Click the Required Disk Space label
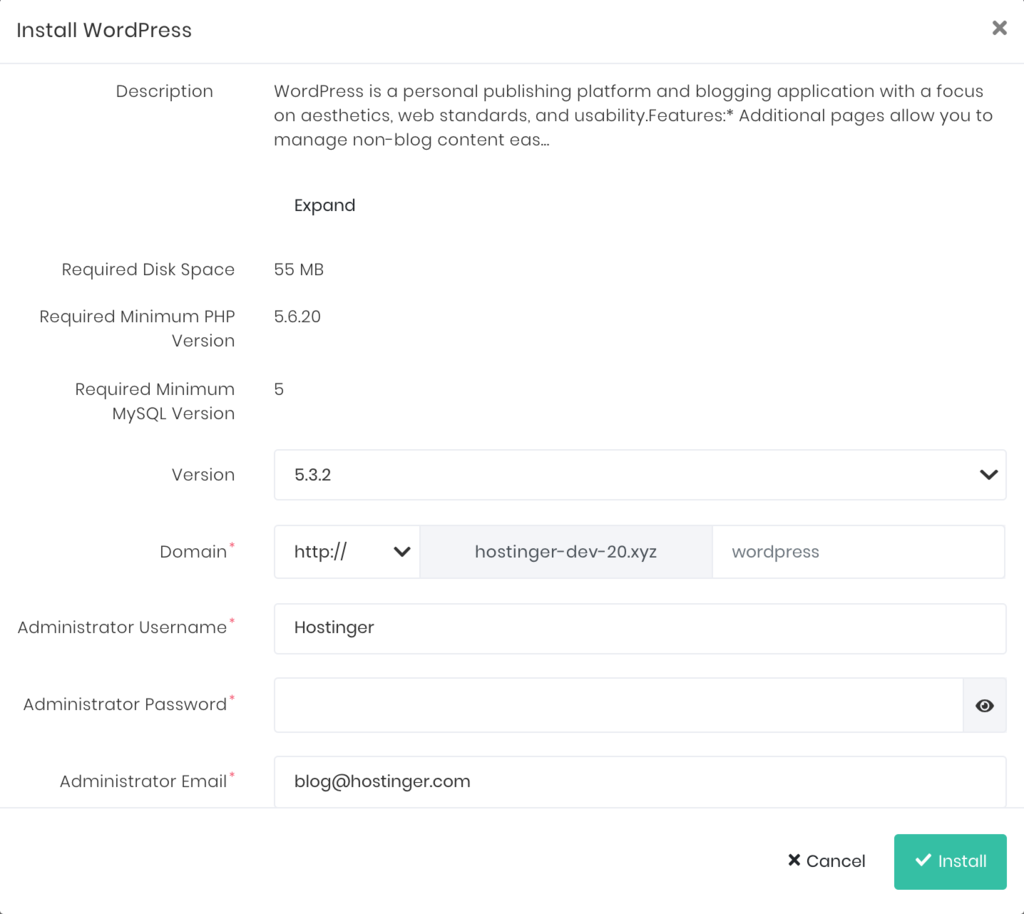 (148, 269)
